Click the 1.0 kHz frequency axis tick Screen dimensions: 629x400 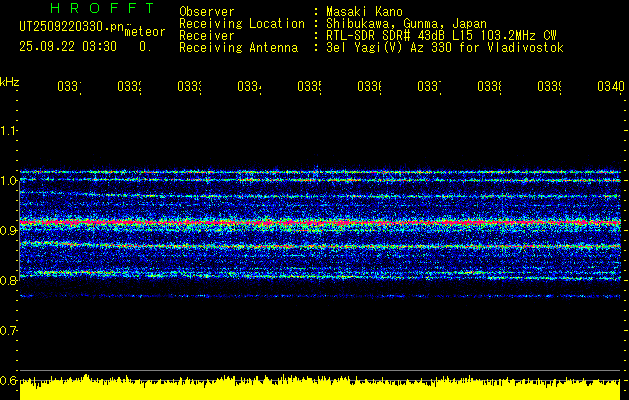9,181
